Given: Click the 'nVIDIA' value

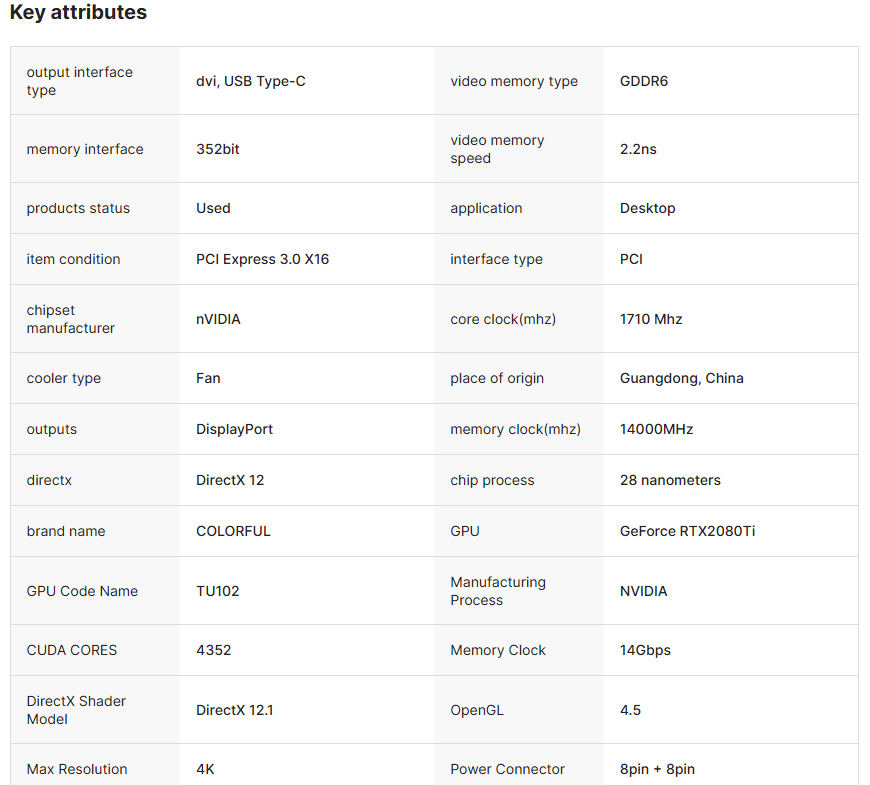Looking at the screenshot, I should tap(218, 319).
